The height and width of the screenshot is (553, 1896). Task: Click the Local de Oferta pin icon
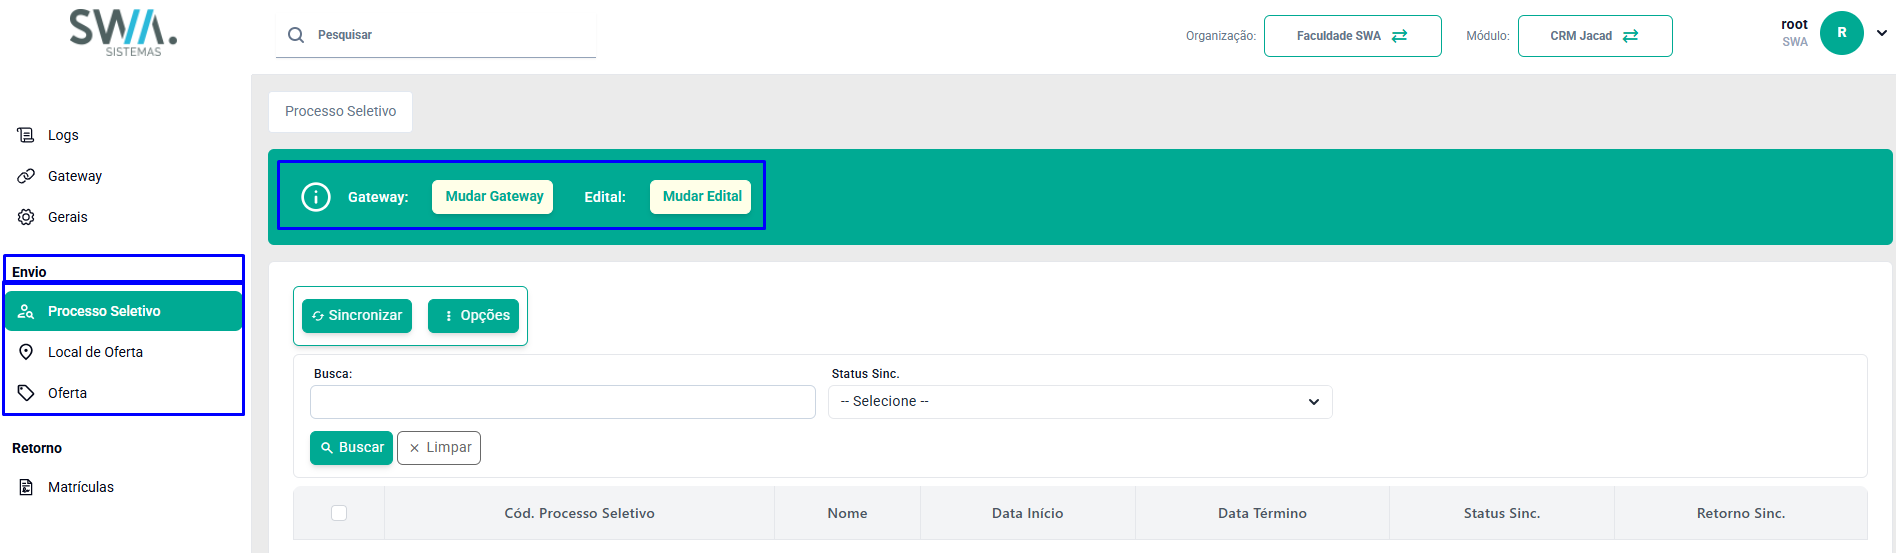[26, 352]
